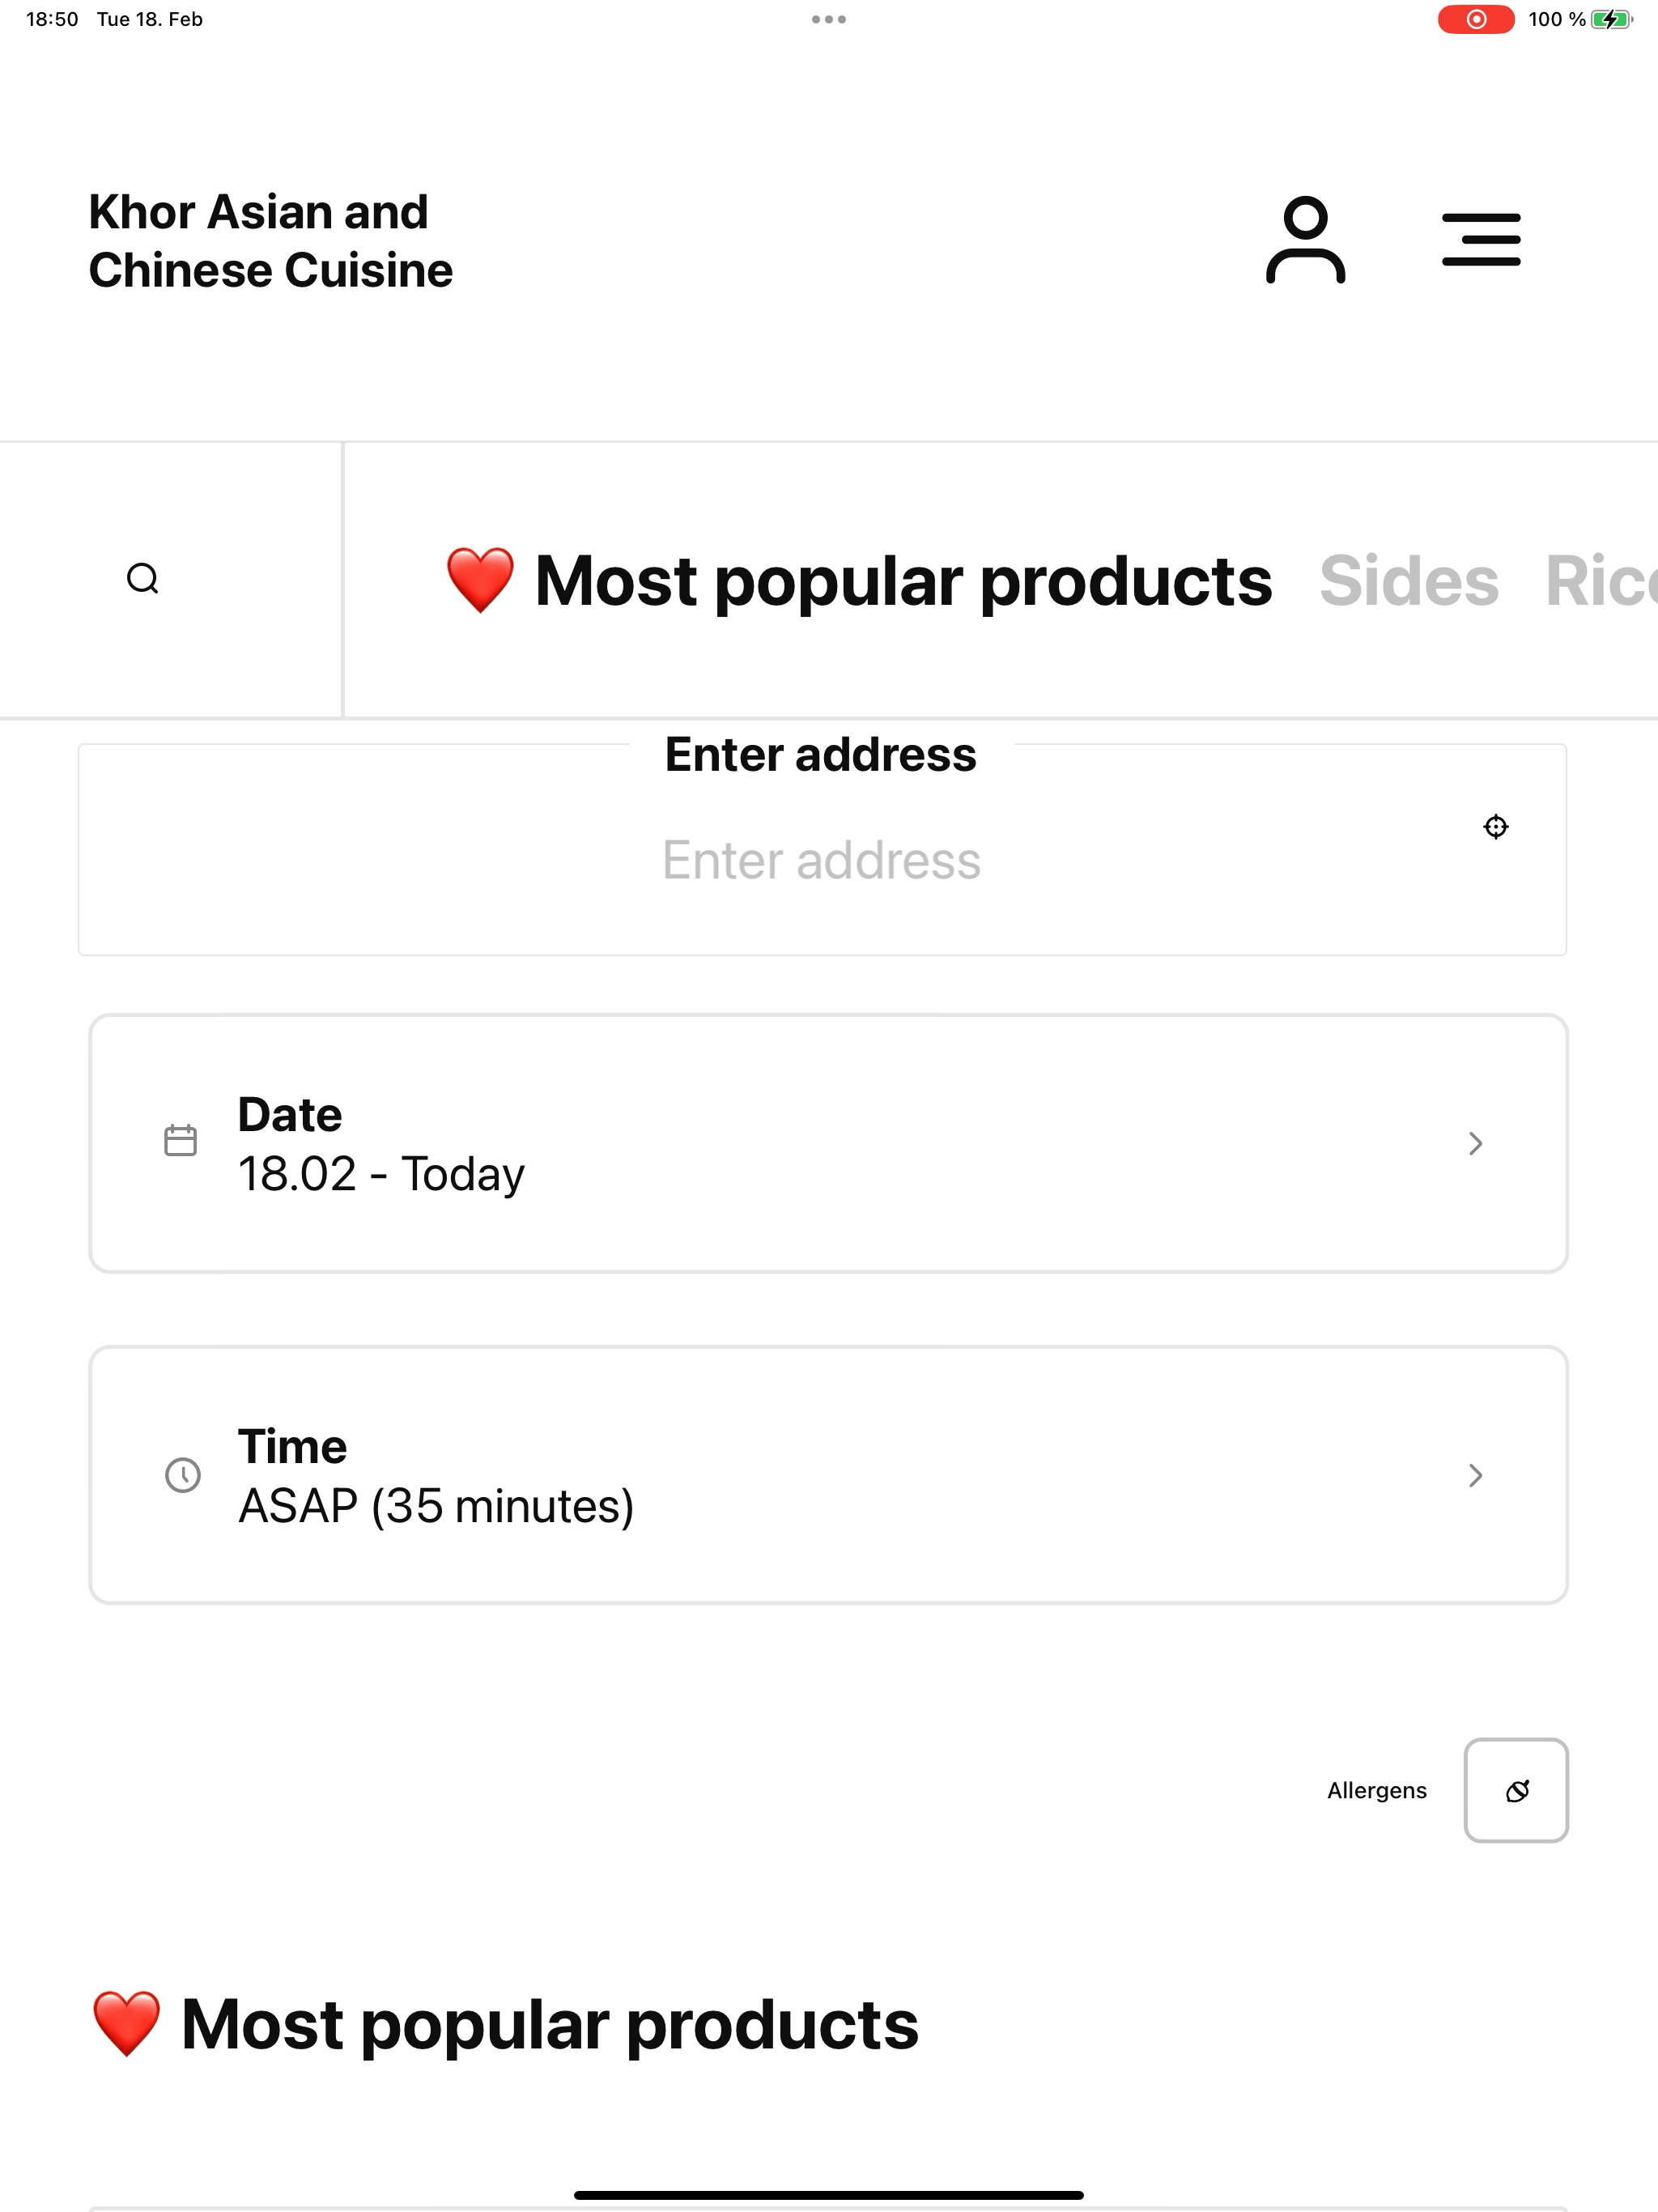1658x2212 pixels.
Task: Switch to the partially visible Rice tab
Action: tap(1601, 580)
